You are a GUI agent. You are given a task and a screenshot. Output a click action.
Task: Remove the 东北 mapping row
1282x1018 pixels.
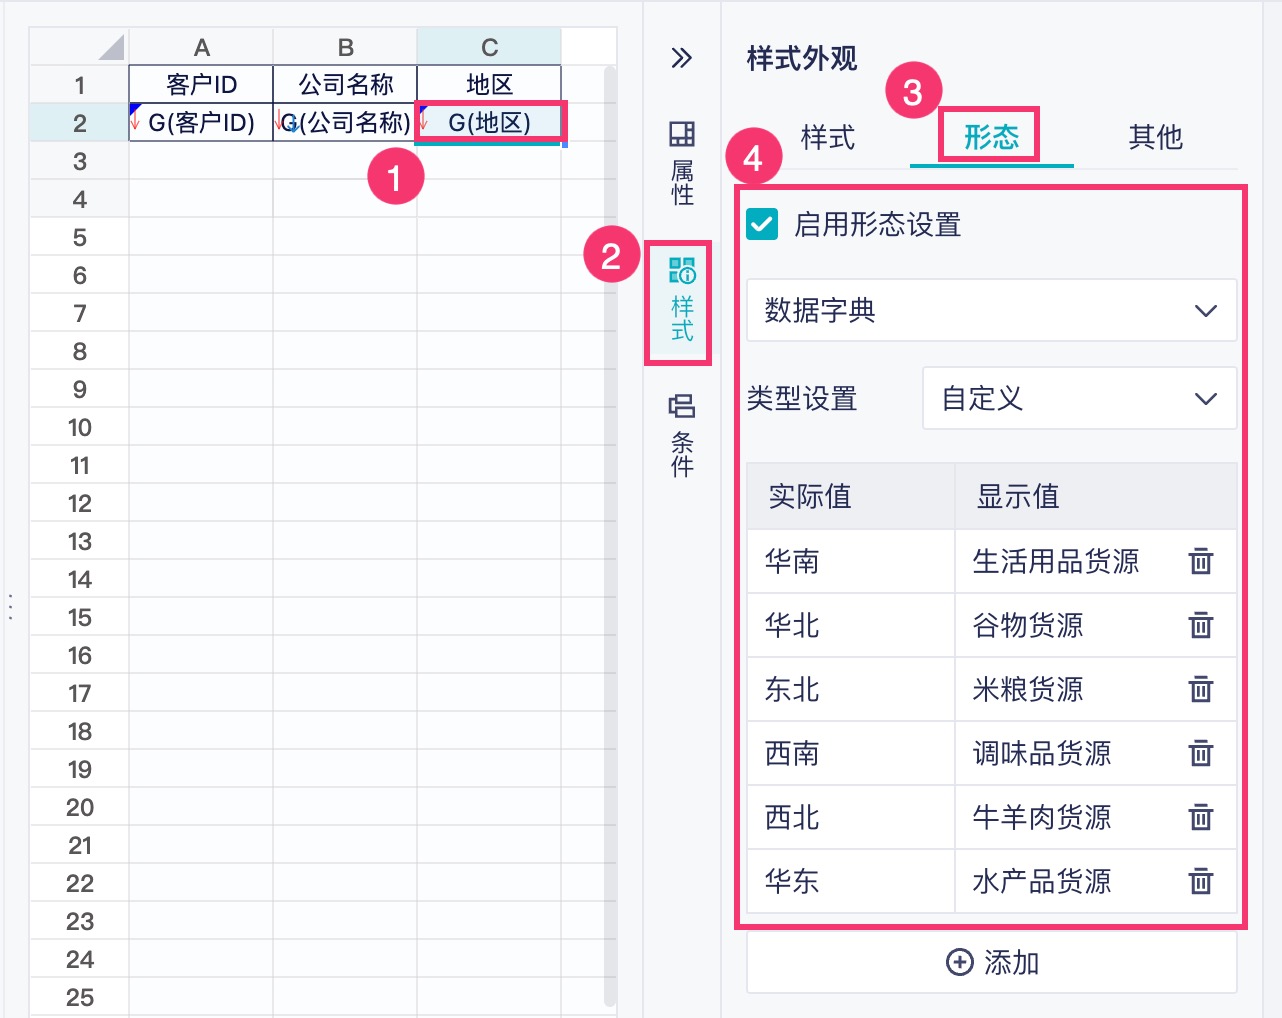pos(1200,690)
